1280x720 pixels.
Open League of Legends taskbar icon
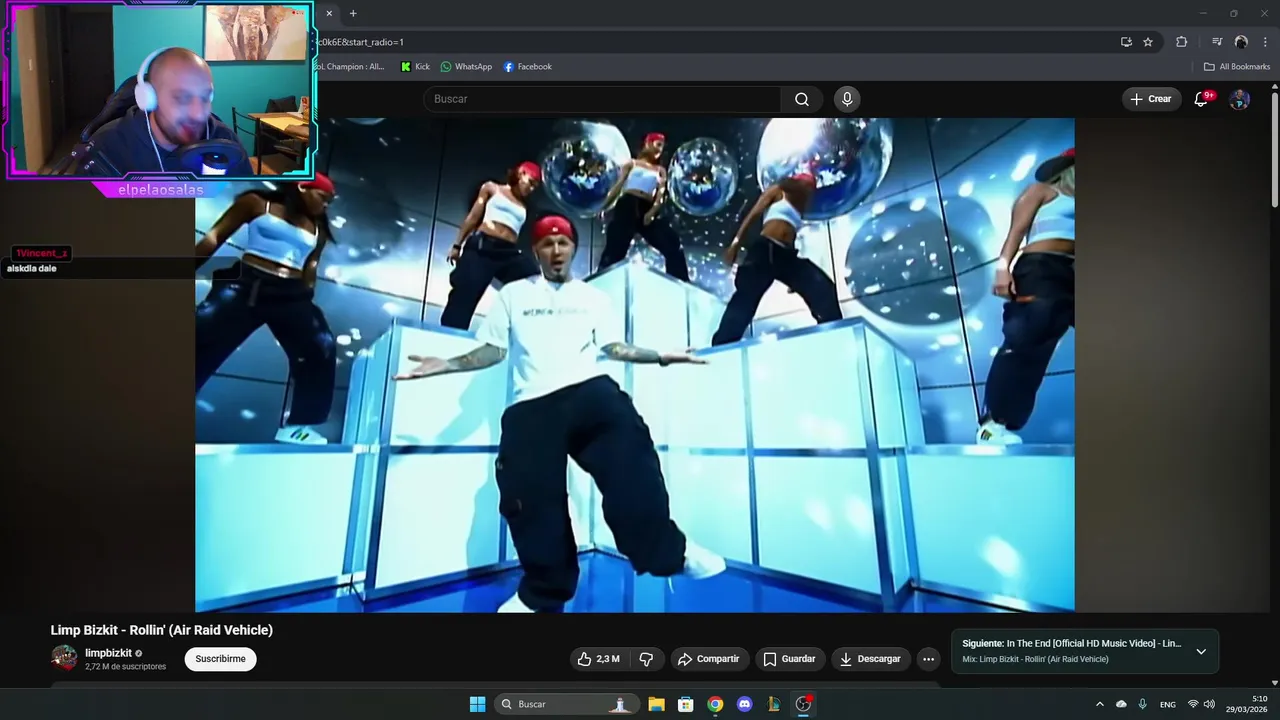pyautogui.click(x=774, y=704)
